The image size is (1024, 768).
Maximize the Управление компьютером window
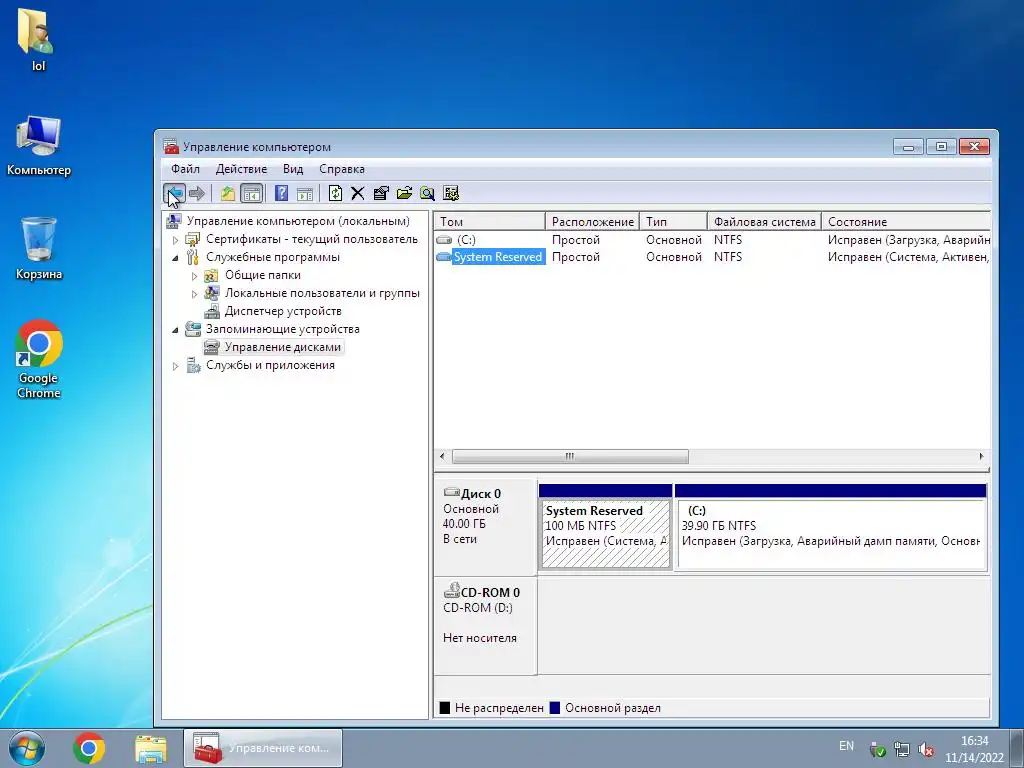point(941,146)
